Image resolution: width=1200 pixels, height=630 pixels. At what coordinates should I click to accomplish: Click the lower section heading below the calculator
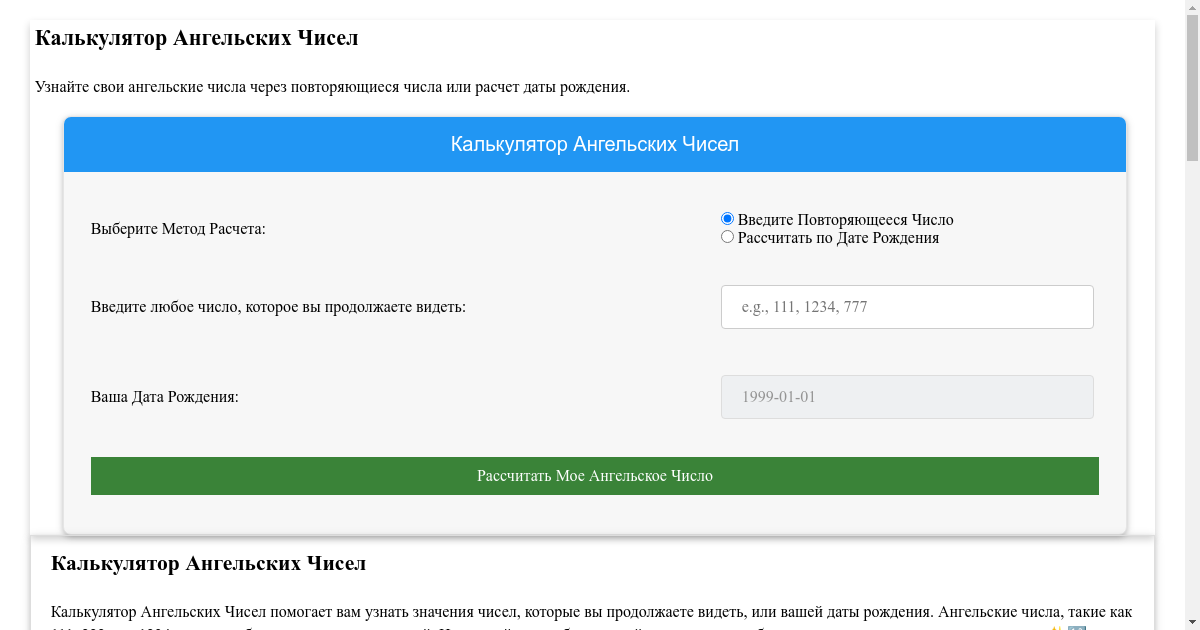tap(208, 564)
